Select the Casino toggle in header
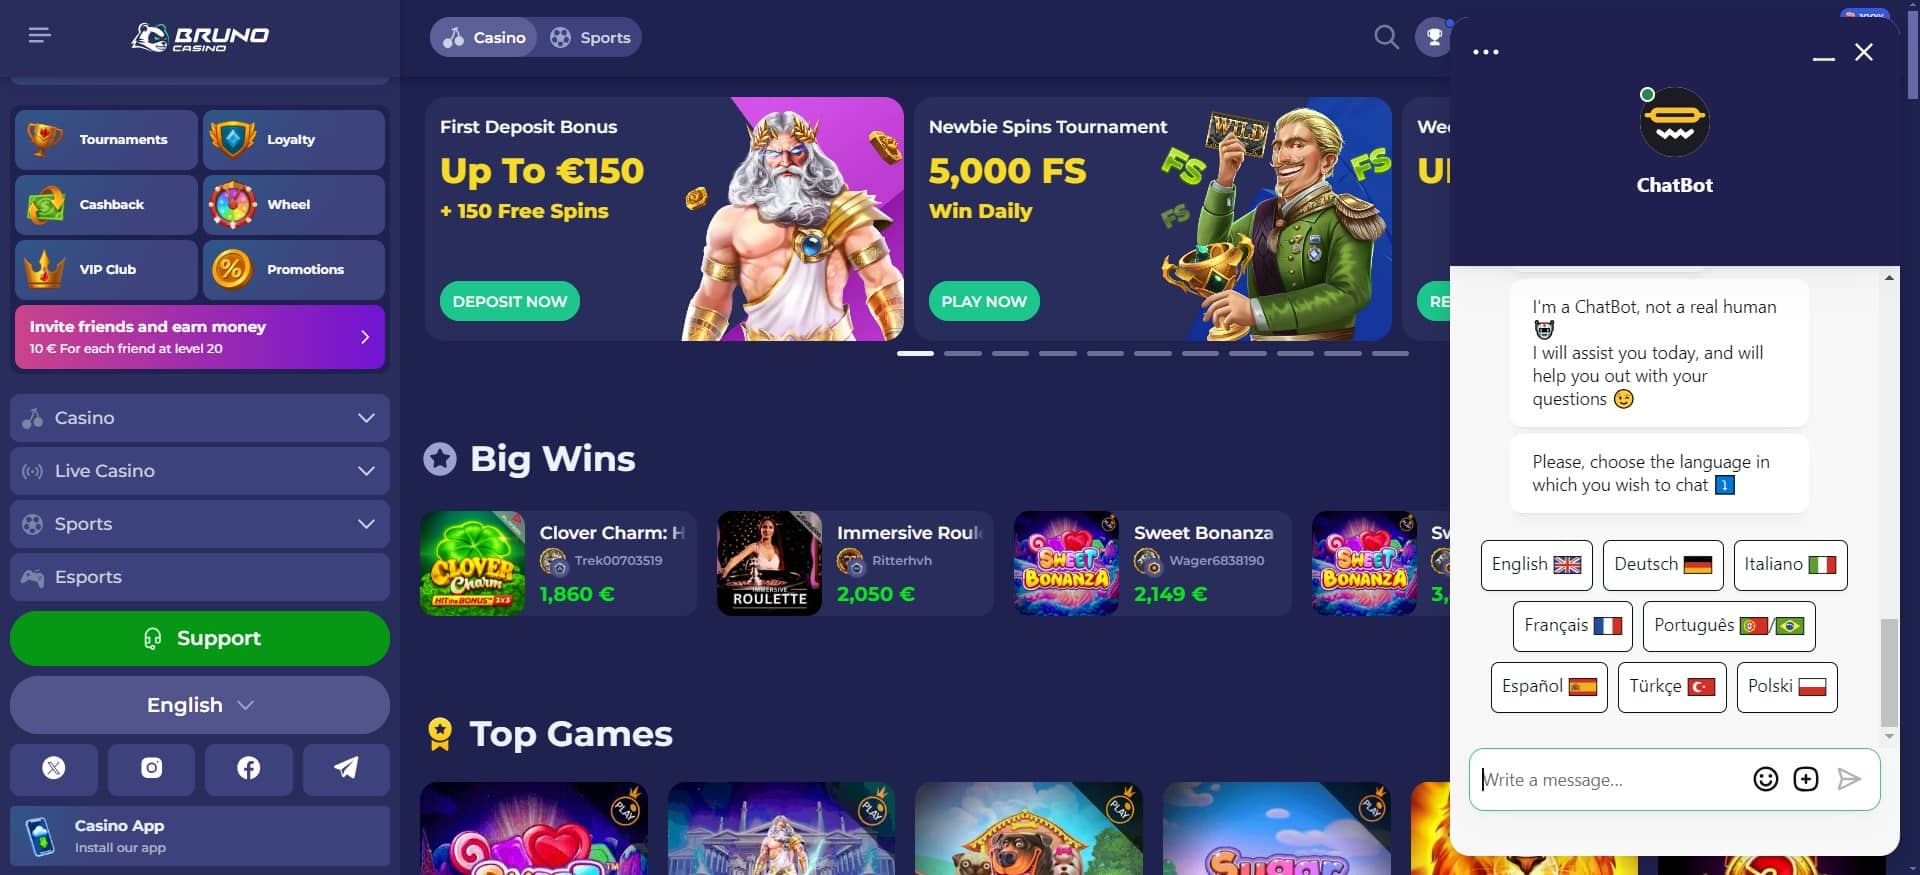 pos(484,38)
